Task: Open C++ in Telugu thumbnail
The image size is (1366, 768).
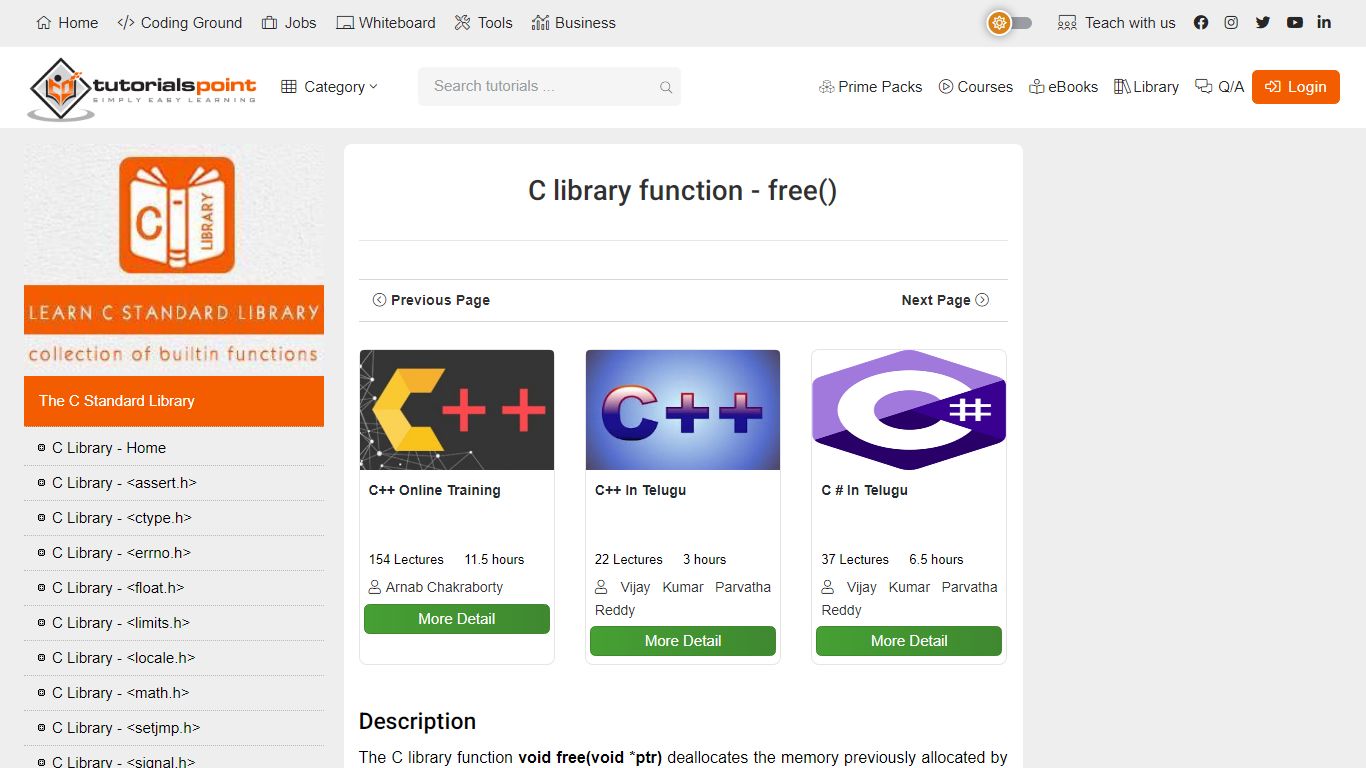Action: 683,410
